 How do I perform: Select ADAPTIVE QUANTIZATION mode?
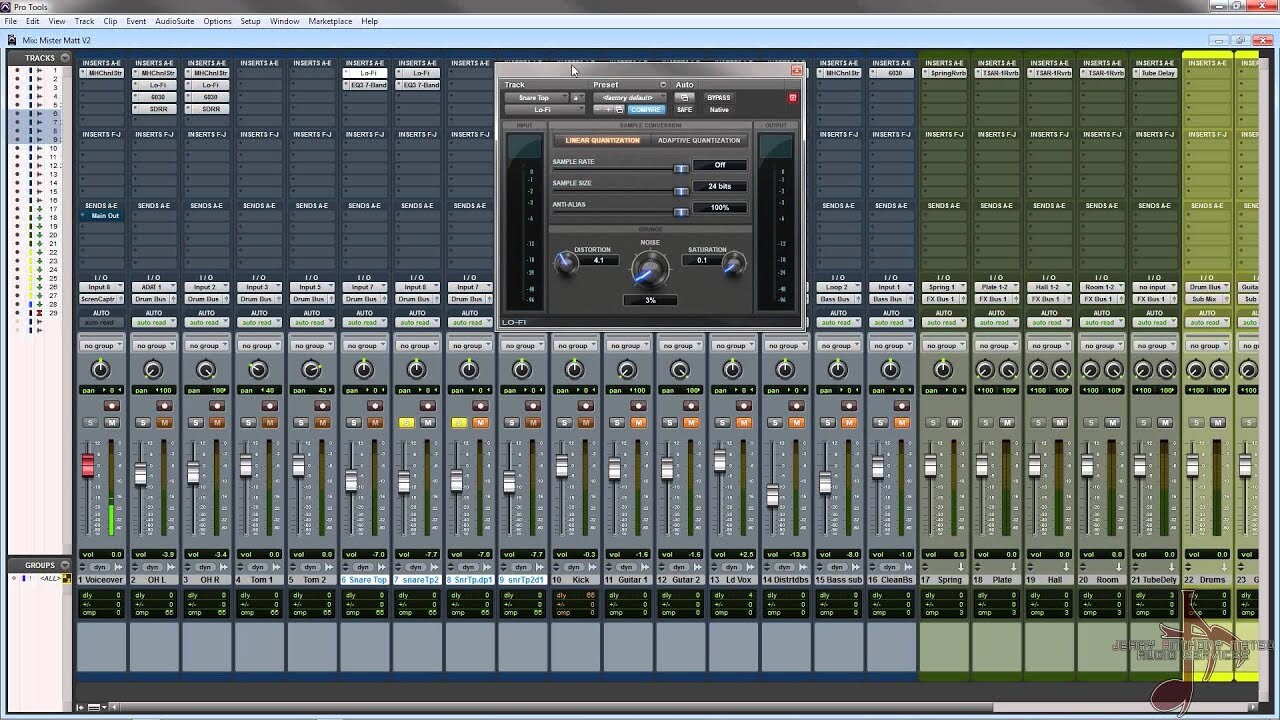[699, 141]
